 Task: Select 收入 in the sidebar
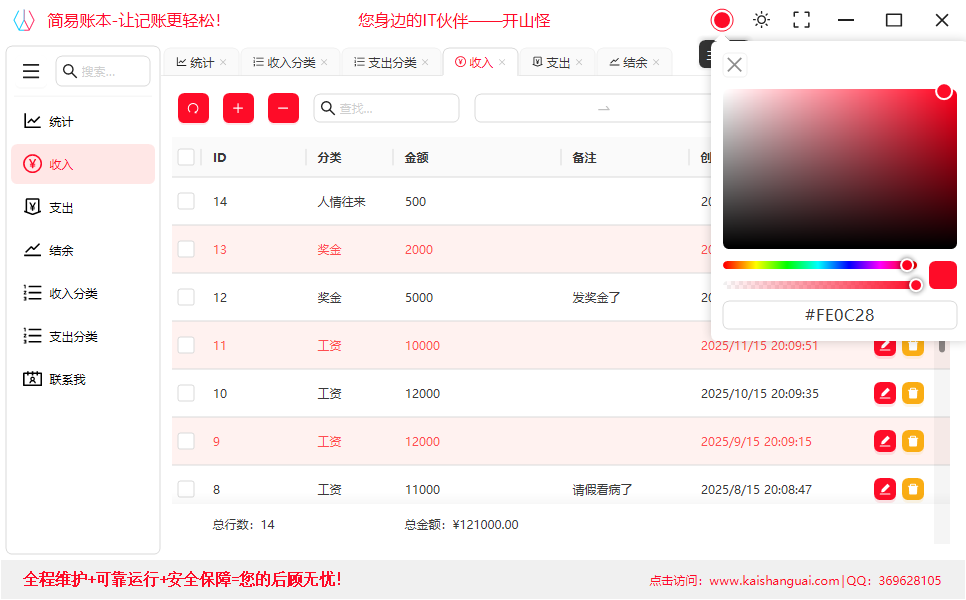tap(83, 164)
